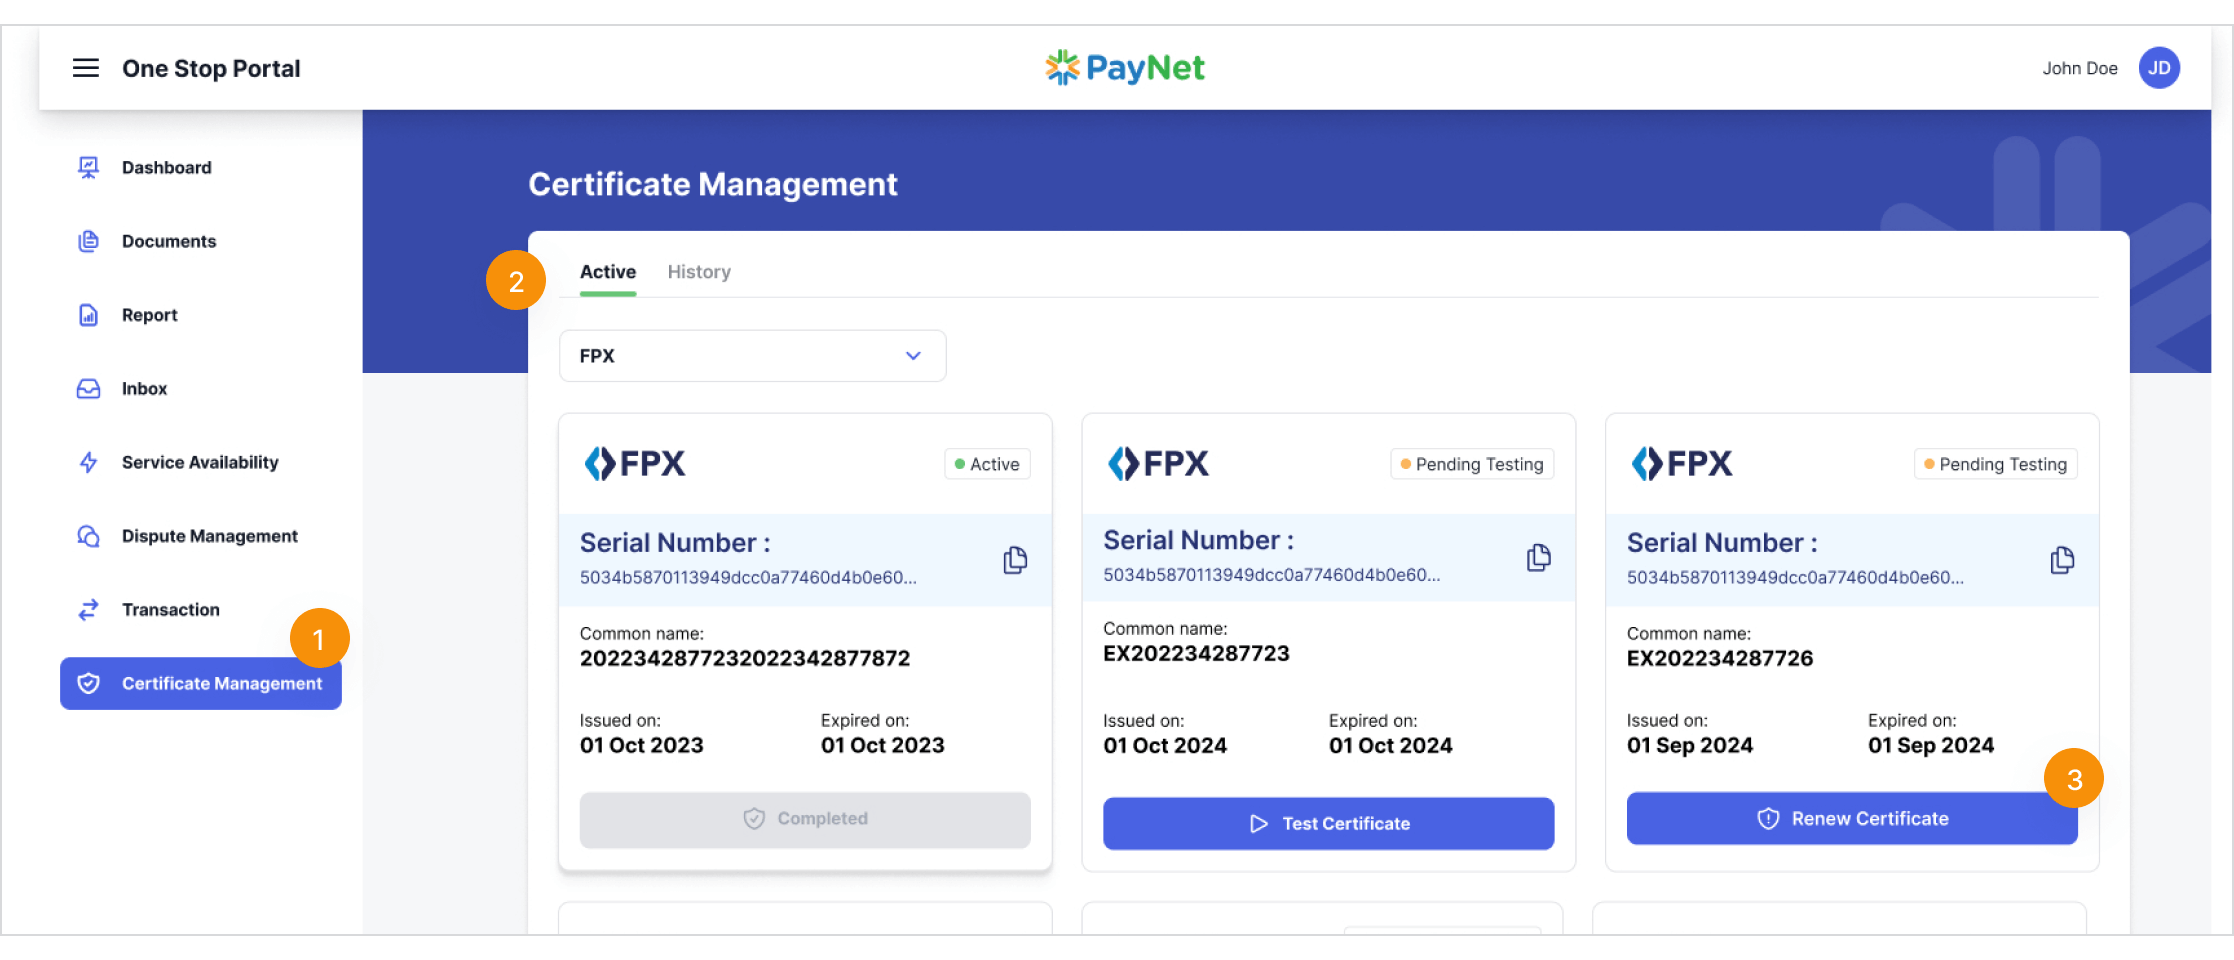Switch to the History tab
2234x960 pixels.
tap(699, 272)
